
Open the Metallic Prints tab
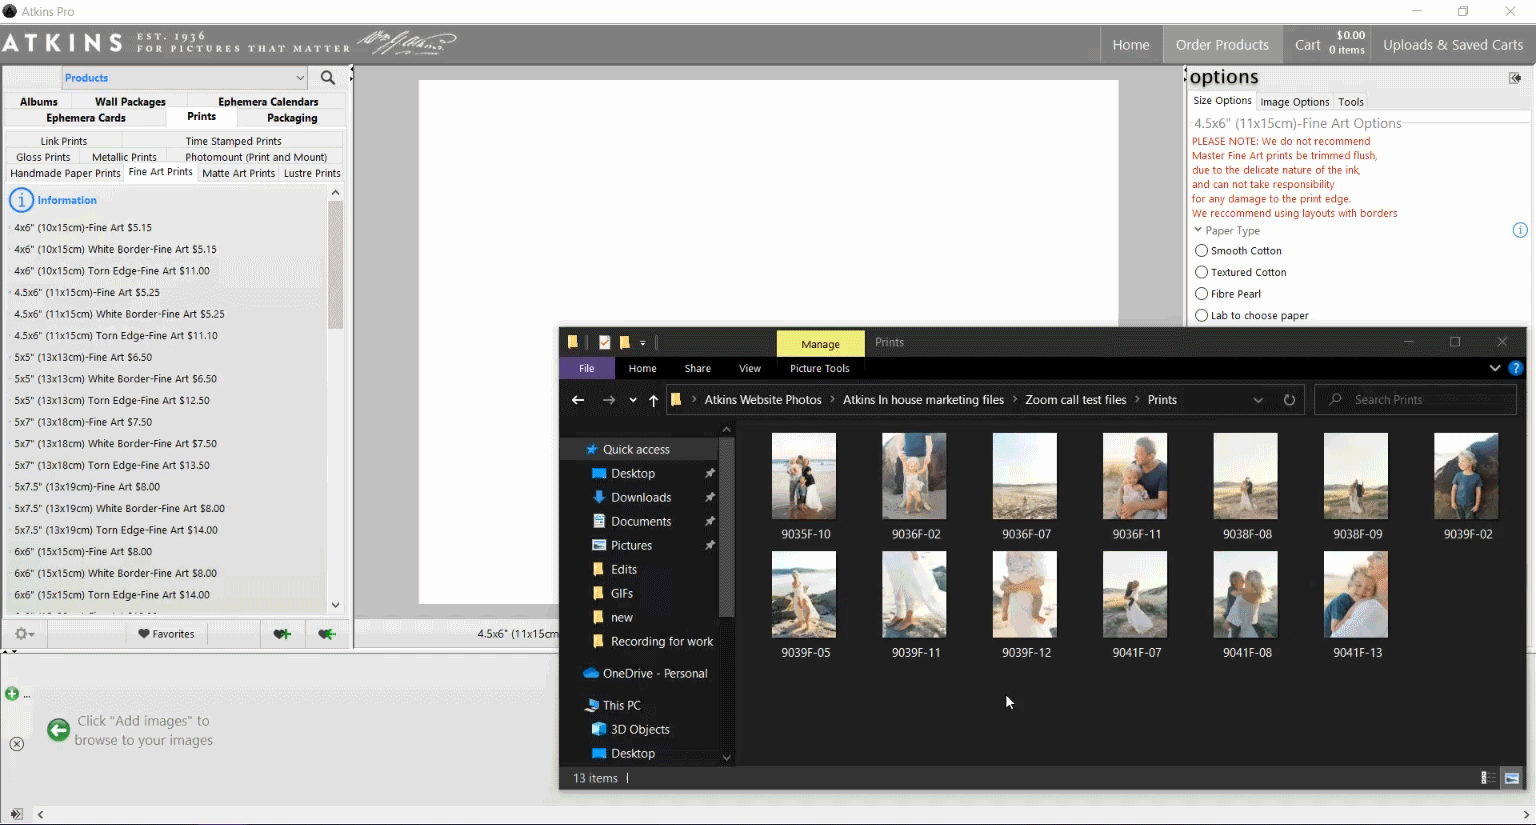(x=124, y=157)
